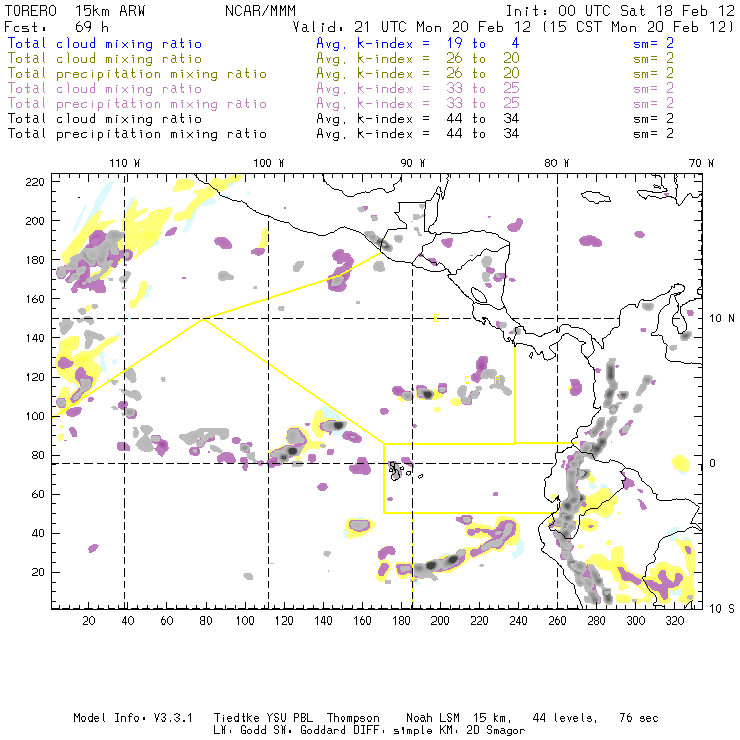Select the 'Fcst: 69 h' forecast label
This screenshot has width=740, height=740.
[56, 27]
